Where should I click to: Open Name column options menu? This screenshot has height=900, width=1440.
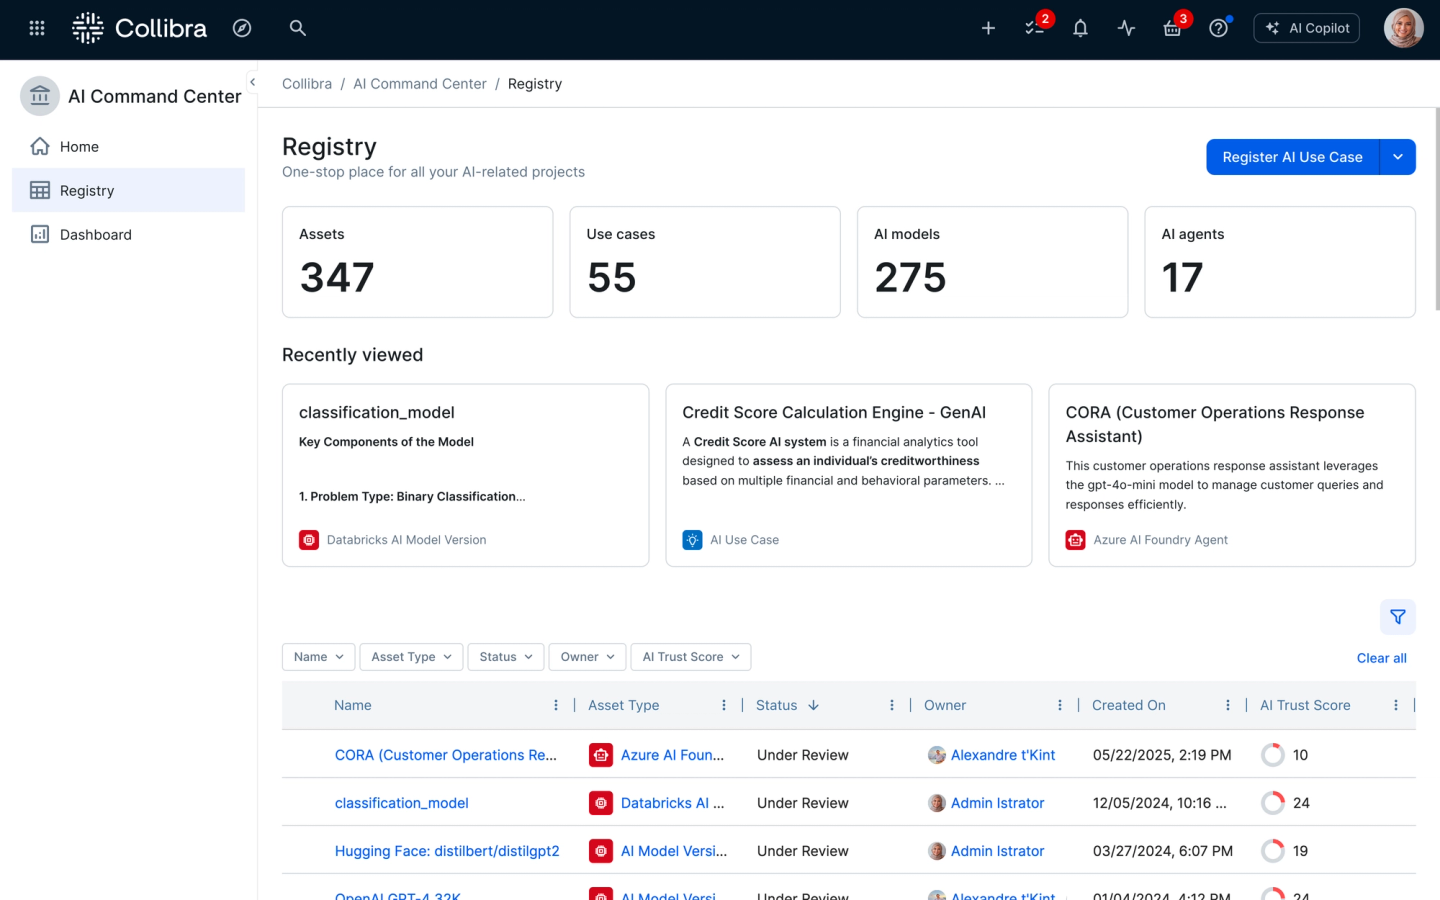click(556, 705)
